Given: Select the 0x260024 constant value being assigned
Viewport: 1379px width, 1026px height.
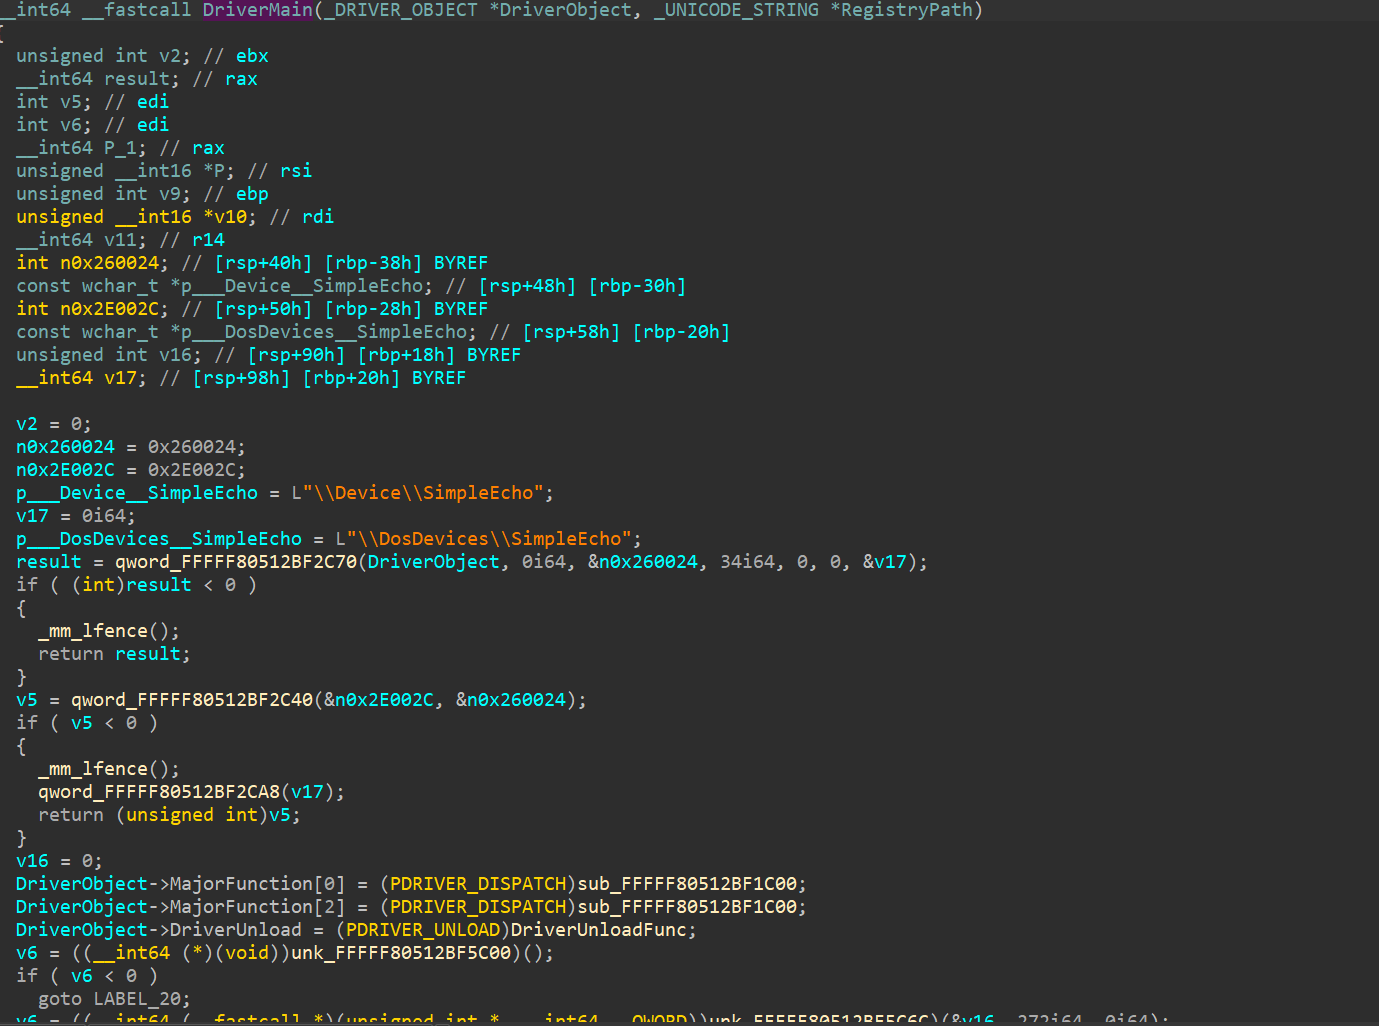Looking at the screenshot, I should click(x=192, y=447).
